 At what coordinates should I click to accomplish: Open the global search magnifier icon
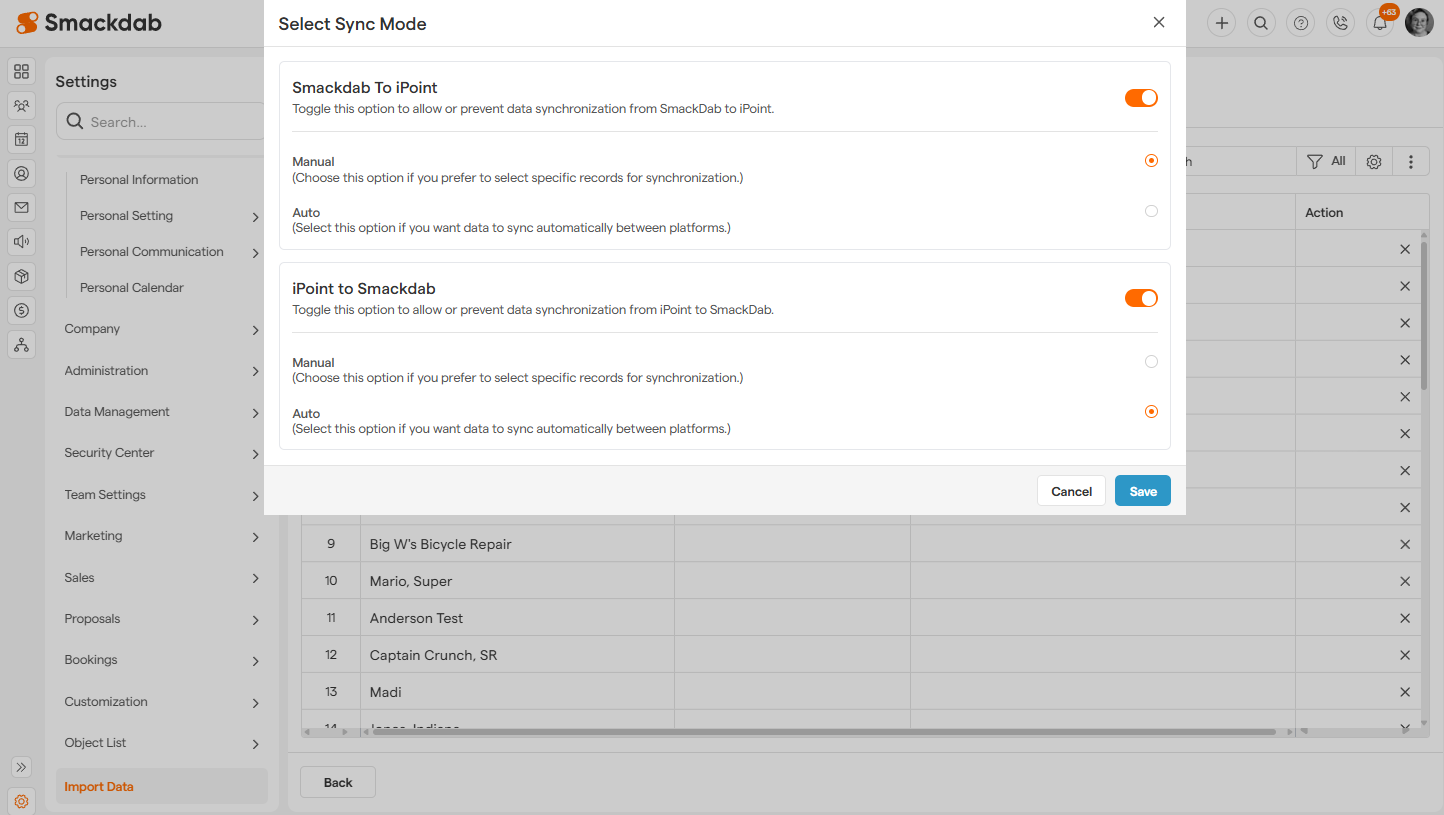pyautogui.click(x=1261, y=23)
